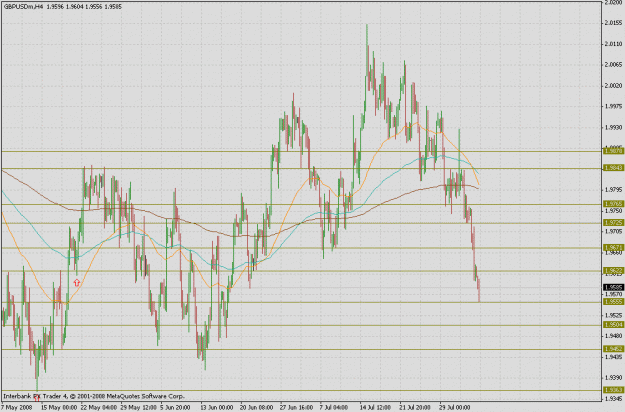Screen dimensions: 625x412
Task: Click the 1.9525 price axis label
Action: click(x=613, y=315)
